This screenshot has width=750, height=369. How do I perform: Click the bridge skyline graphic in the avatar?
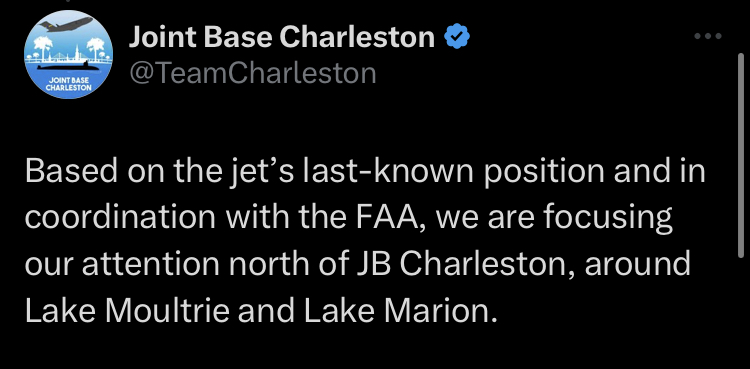[x=68, y=56]
